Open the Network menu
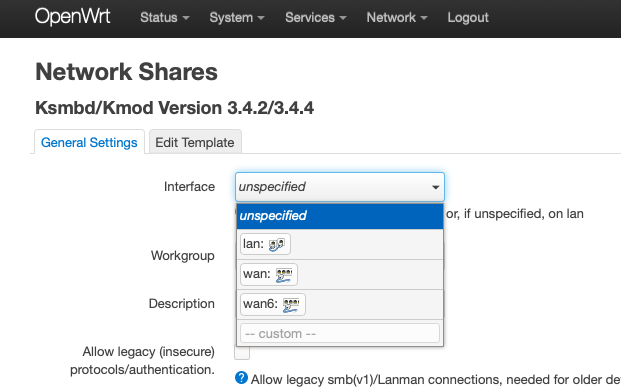The height and width of the screenshot is (388, 621). tap(397, 17)
